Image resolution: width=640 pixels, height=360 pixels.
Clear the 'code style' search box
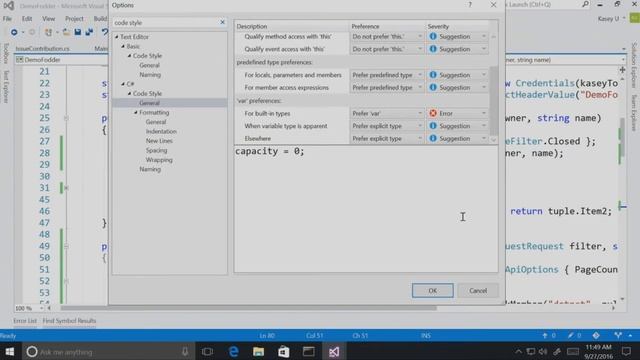click(222, 22)
